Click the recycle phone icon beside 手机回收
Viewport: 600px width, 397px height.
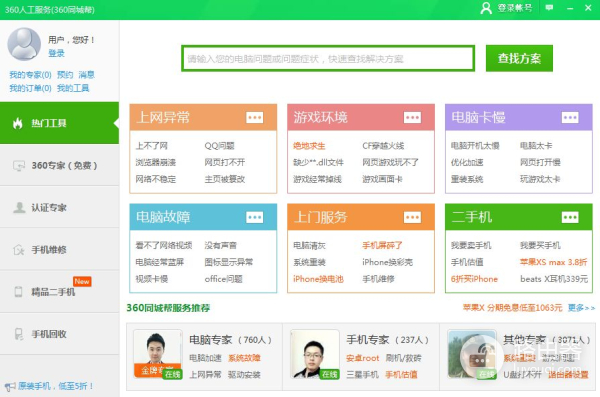18,334
